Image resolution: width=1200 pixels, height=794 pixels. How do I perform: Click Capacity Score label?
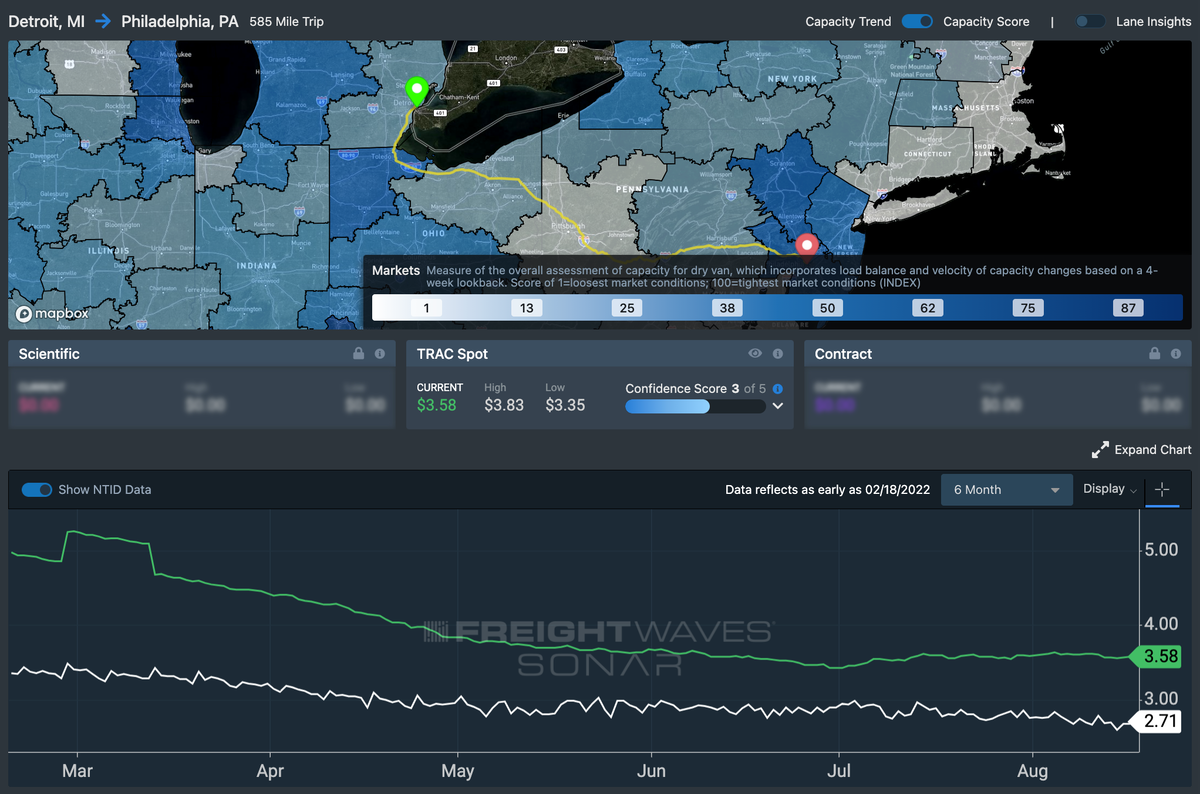986,21
